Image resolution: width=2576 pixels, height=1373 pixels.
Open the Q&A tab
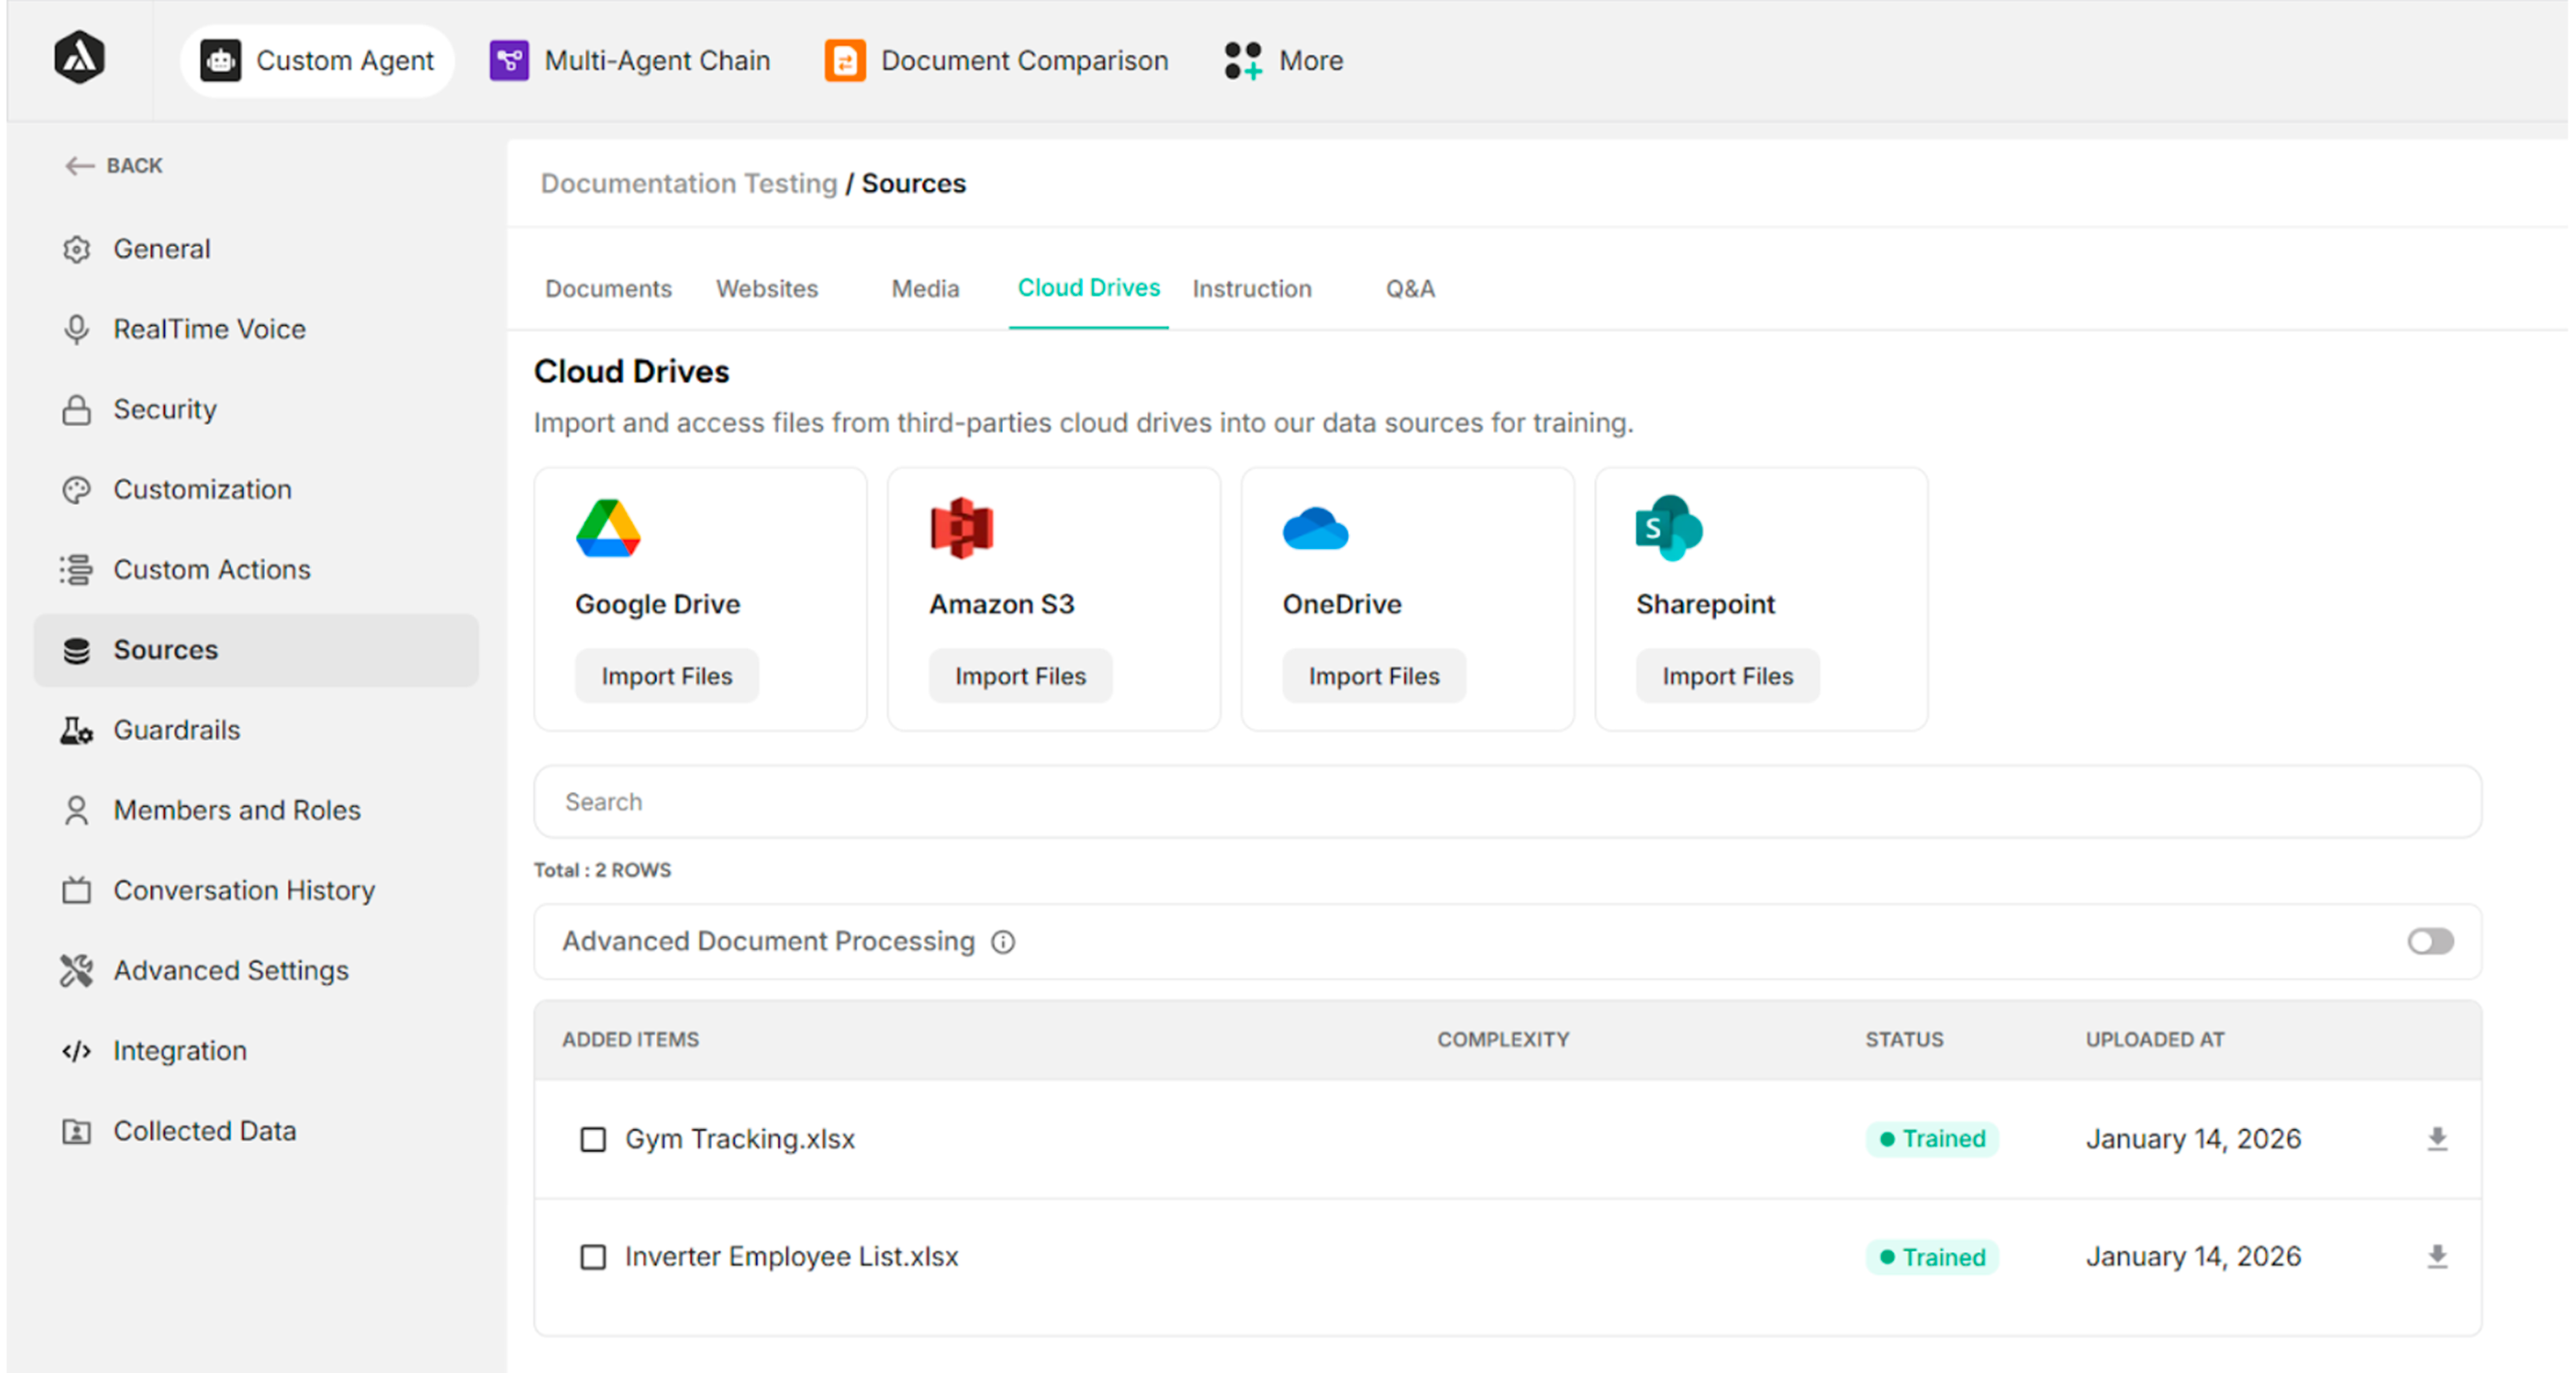tap(1409, 289)
